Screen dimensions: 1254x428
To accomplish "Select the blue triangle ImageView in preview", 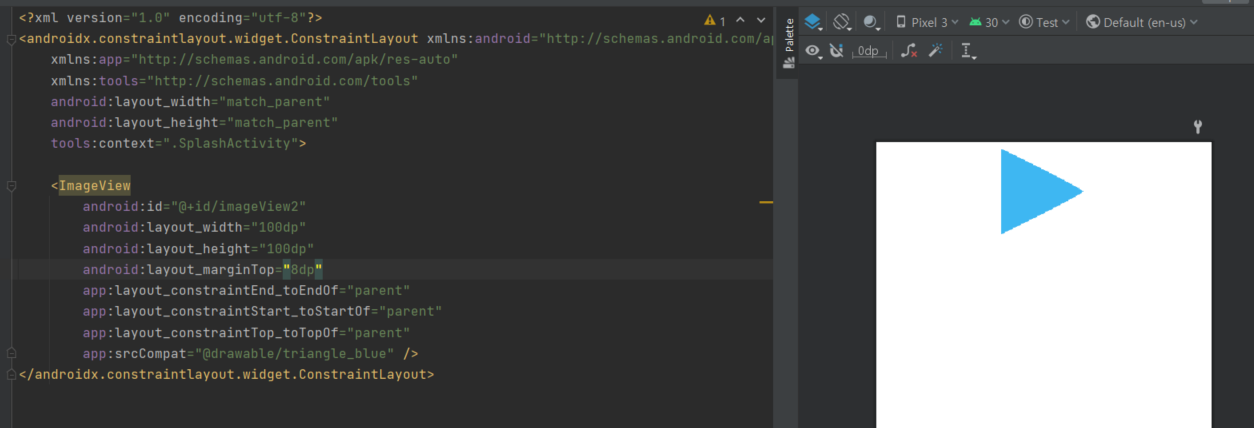I will [1041, 191].
